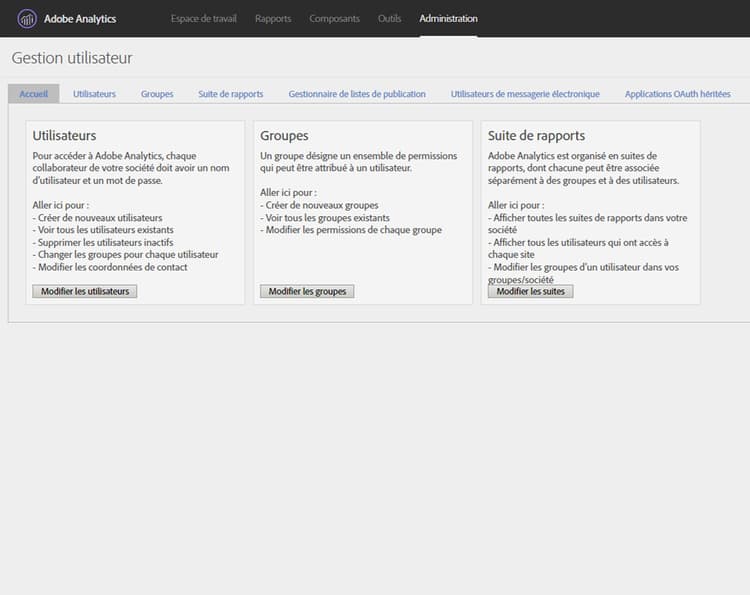The height and width of the screenshot is (595, 750).
Task: Click '- Voir tous les utilisateurs existants' line
Action: click(x=103, y=230)
